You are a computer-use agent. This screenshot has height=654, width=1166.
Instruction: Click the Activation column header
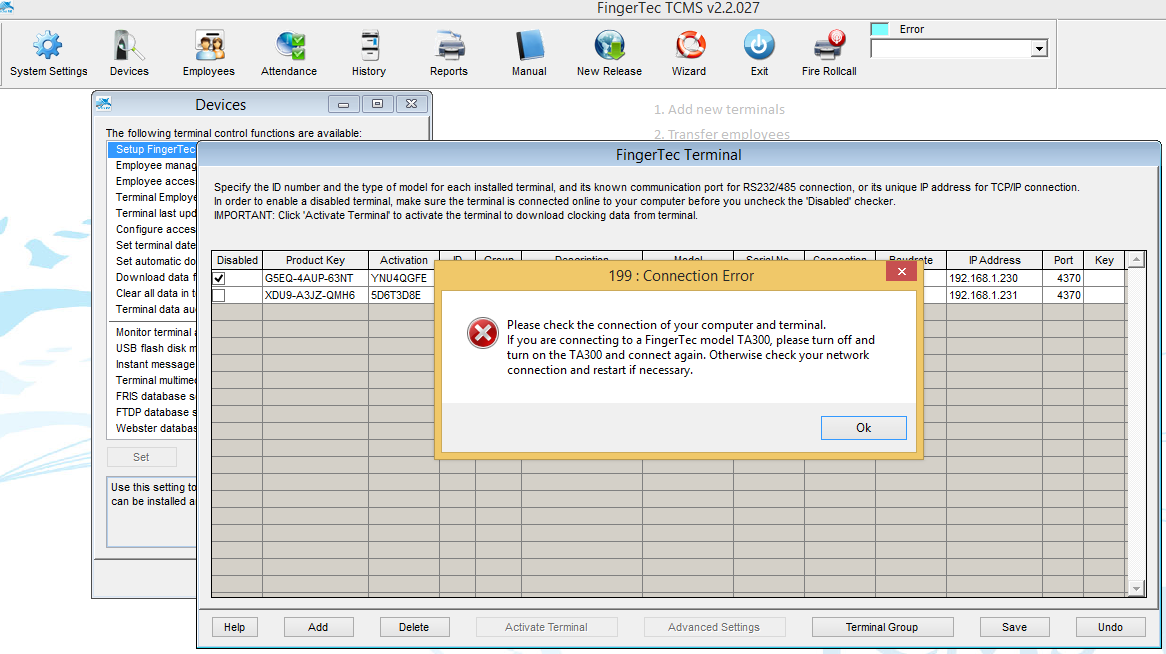404,260
